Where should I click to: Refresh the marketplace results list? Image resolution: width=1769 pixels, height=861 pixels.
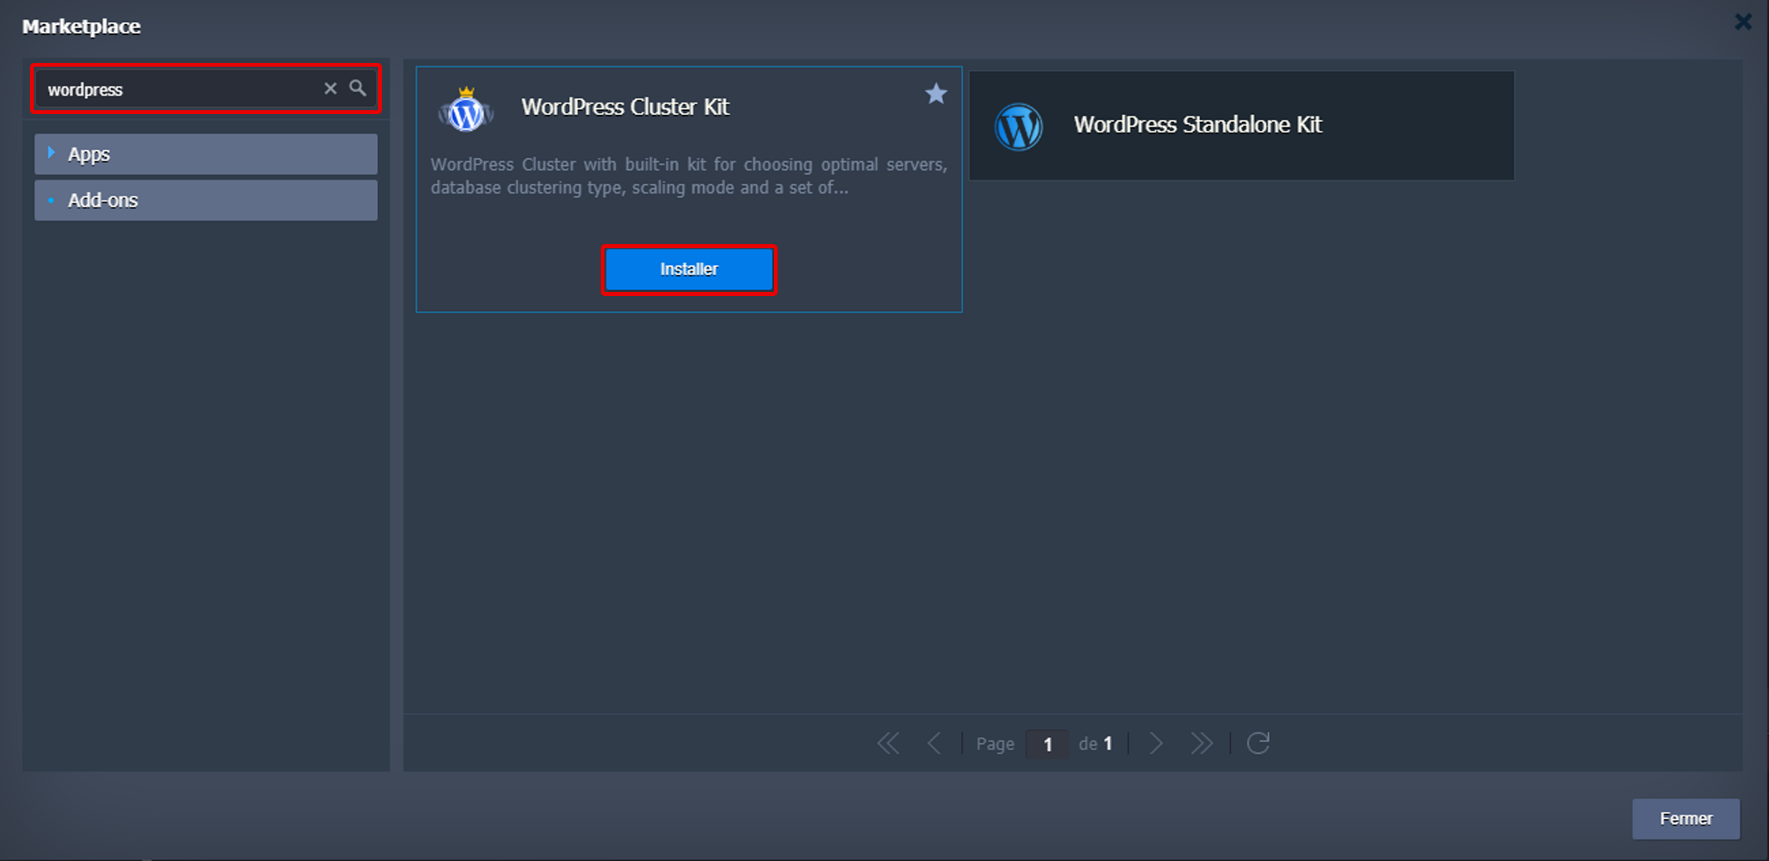pos(1258,743)
